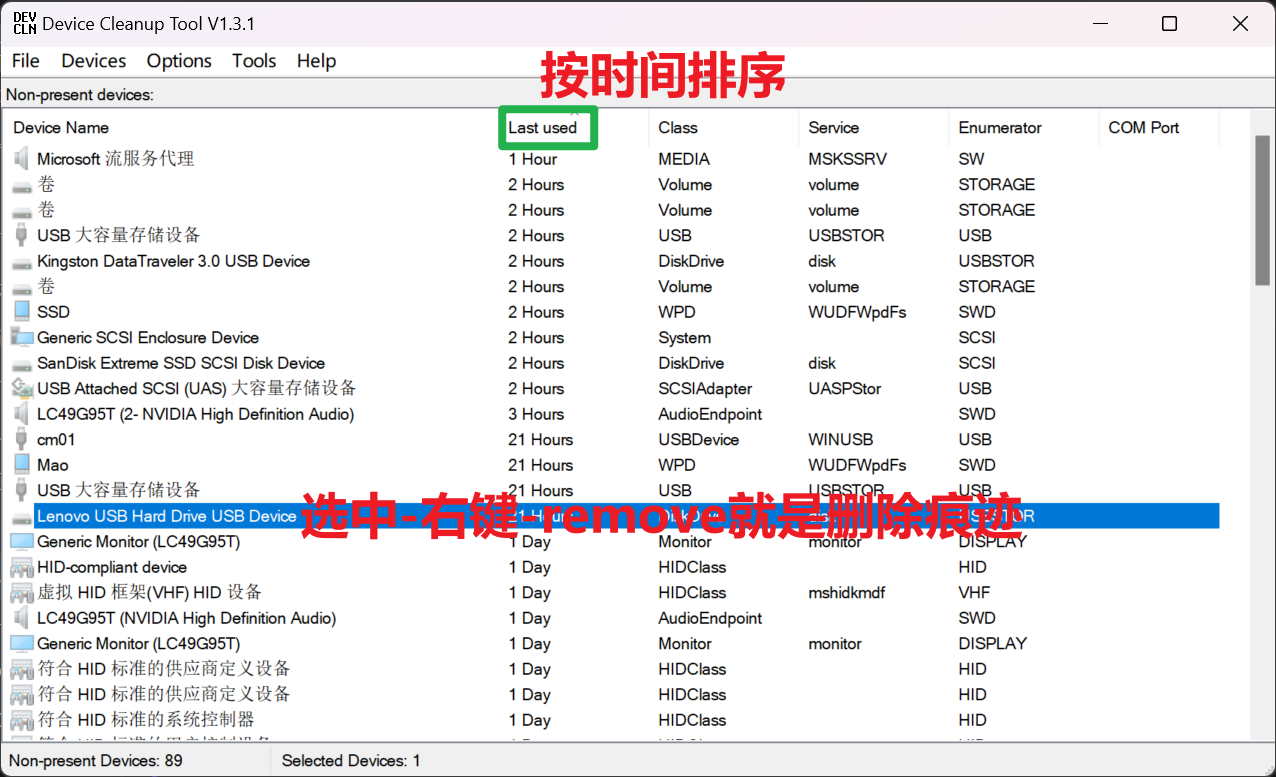
Task: Click the disk icon beside SanDisk Extreme SSD
Action: [x=21, y=364]
